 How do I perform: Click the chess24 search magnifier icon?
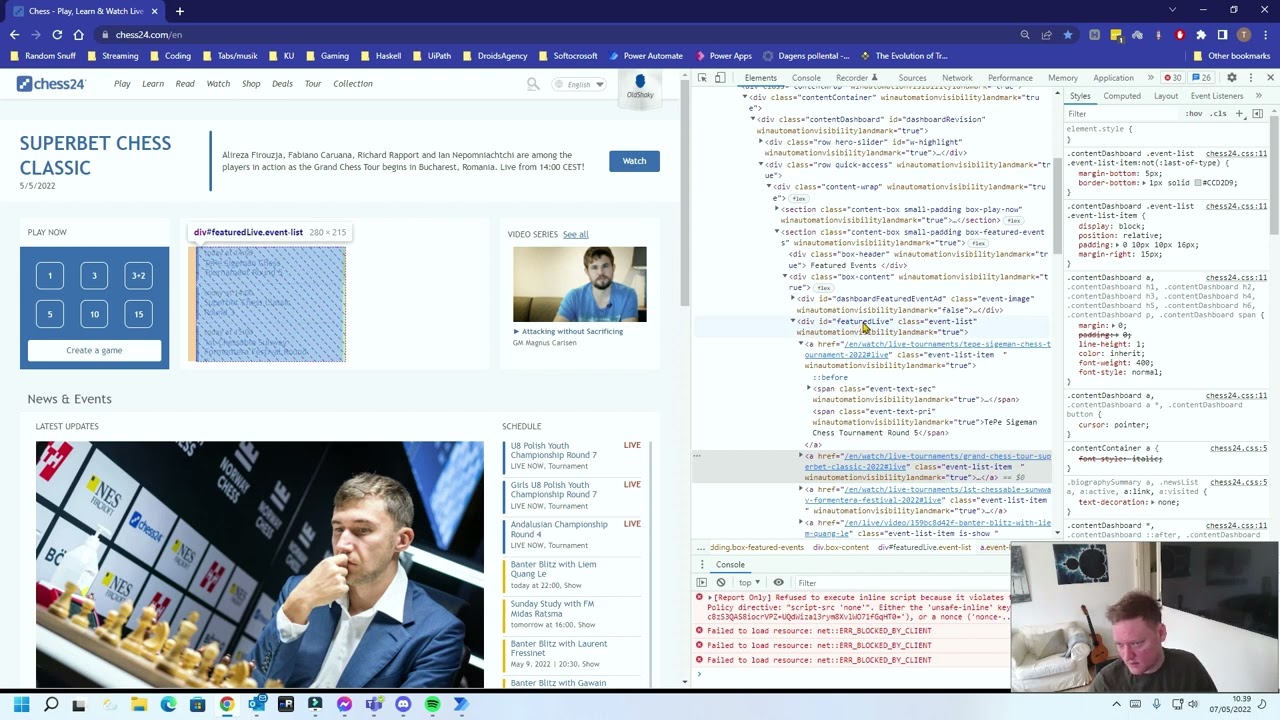click(x=533, y=84)
